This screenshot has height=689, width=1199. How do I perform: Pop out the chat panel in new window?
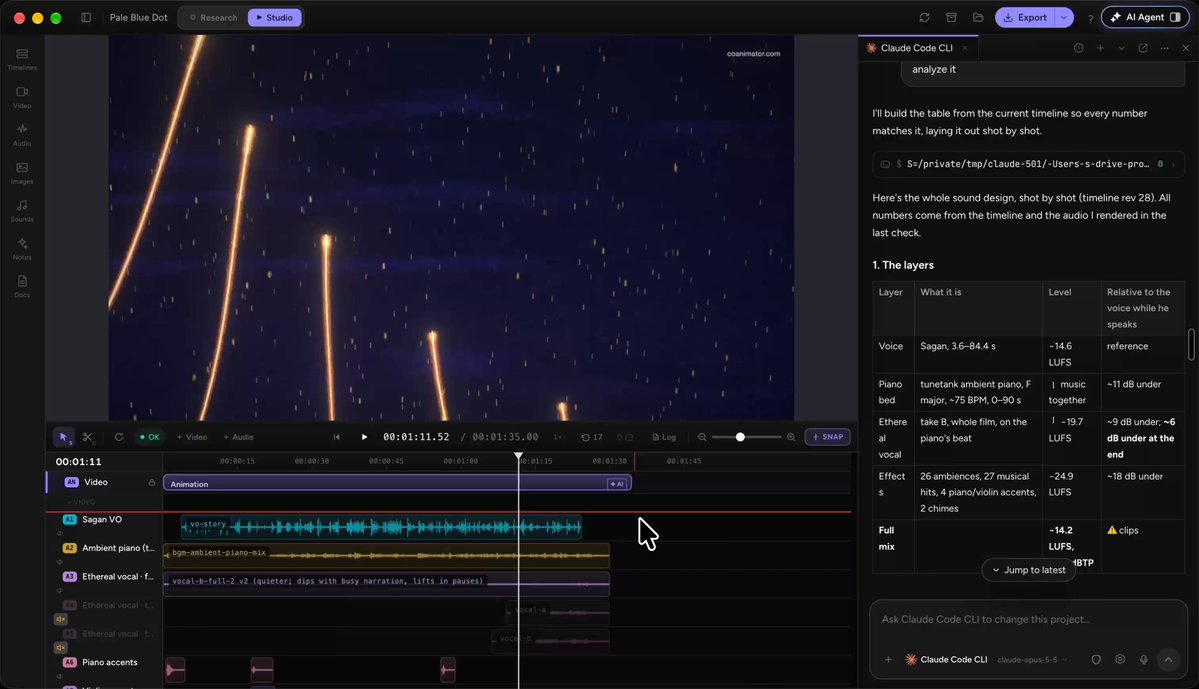pos(1142,48)
